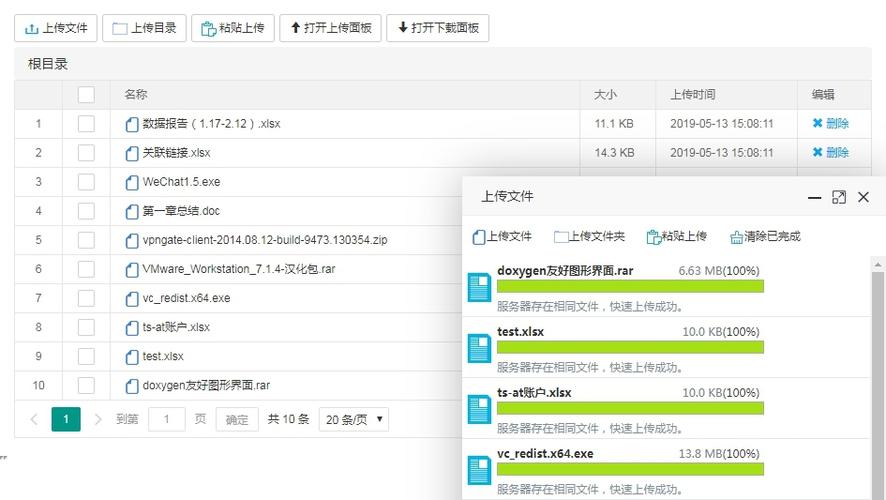The width and height of the screenshot is (886, 500).
Task: Click progress bar of test.xlsx upload
Action: (630, 347)
